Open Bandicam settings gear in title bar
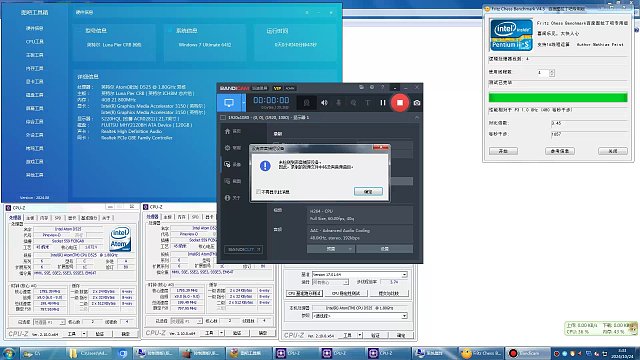This screenshot has height=360, width=640. (372, 87)
